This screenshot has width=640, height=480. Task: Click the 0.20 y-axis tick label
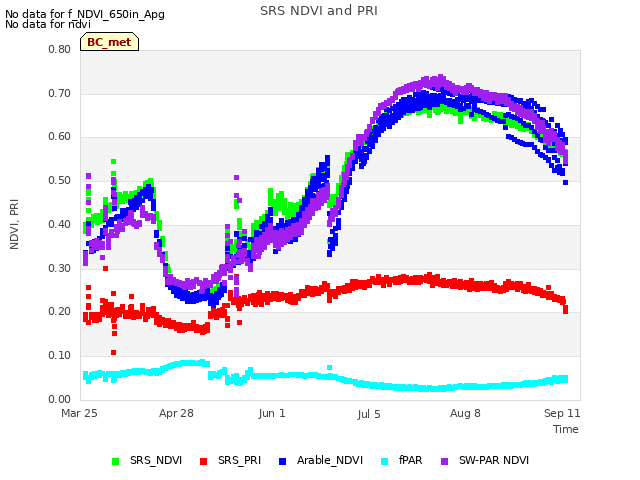coord(60,312)
